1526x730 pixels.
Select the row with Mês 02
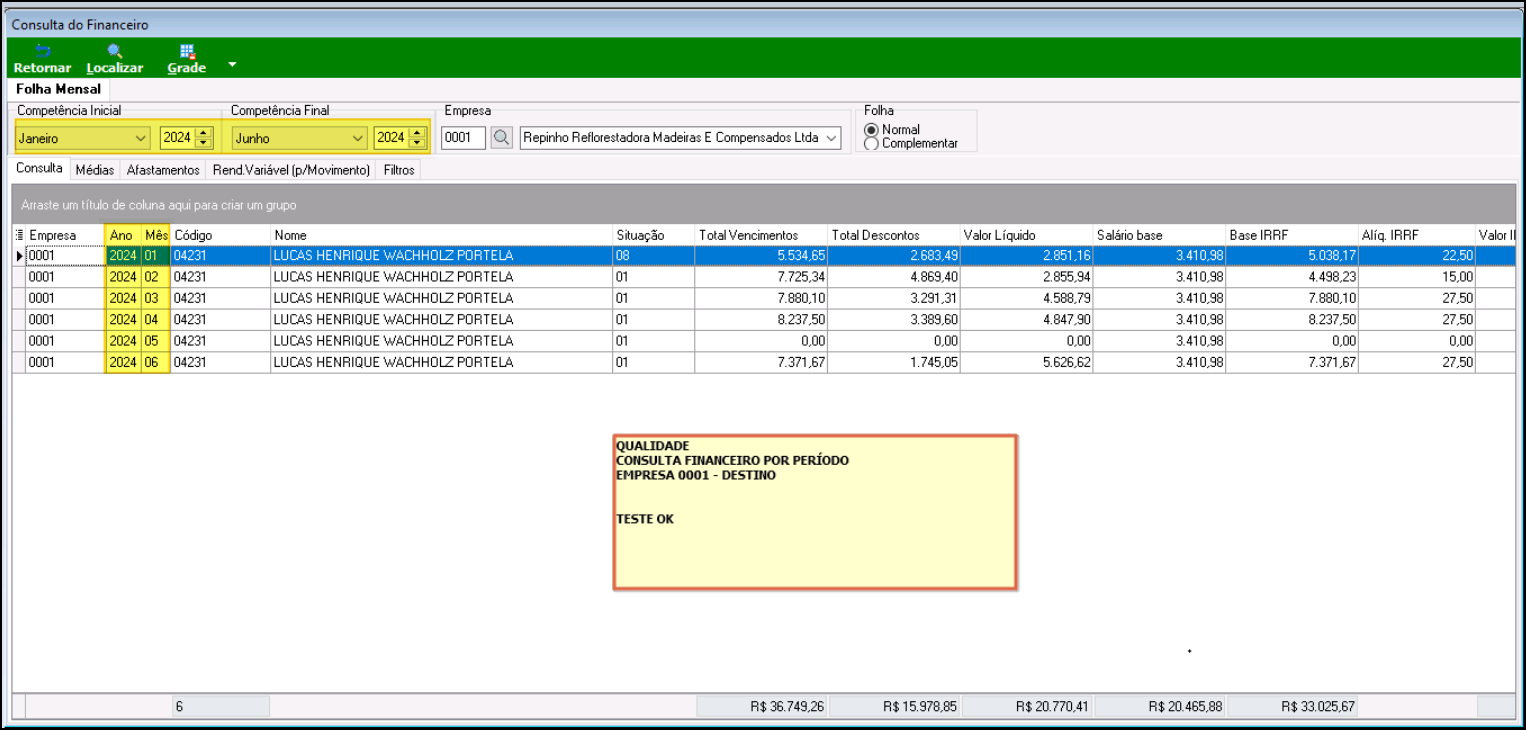click(x=764, y=277)
